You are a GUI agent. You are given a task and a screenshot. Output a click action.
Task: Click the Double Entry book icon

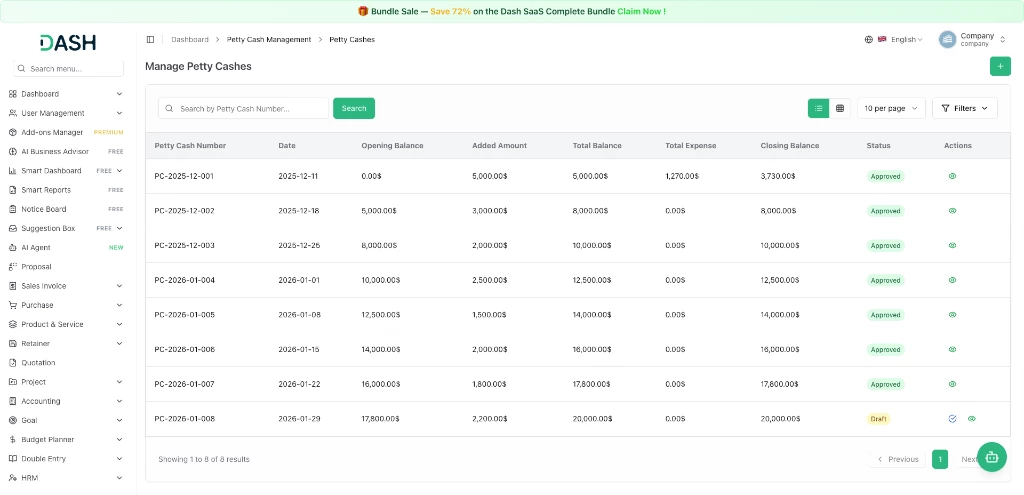[x=12, y=458]
